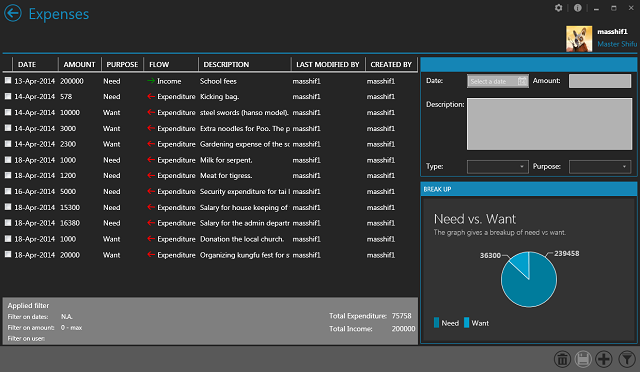
Task: Click the trash delete icon
Action: click(562, 359)
